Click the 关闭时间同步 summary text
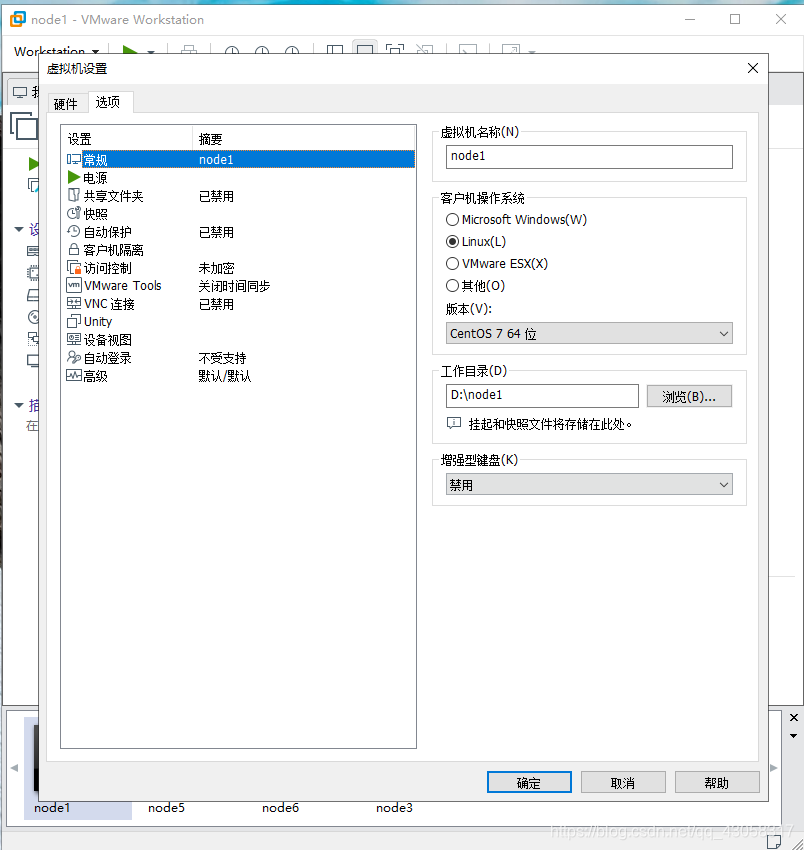Screen dimensions: 804x850 (x=234, y=286)
